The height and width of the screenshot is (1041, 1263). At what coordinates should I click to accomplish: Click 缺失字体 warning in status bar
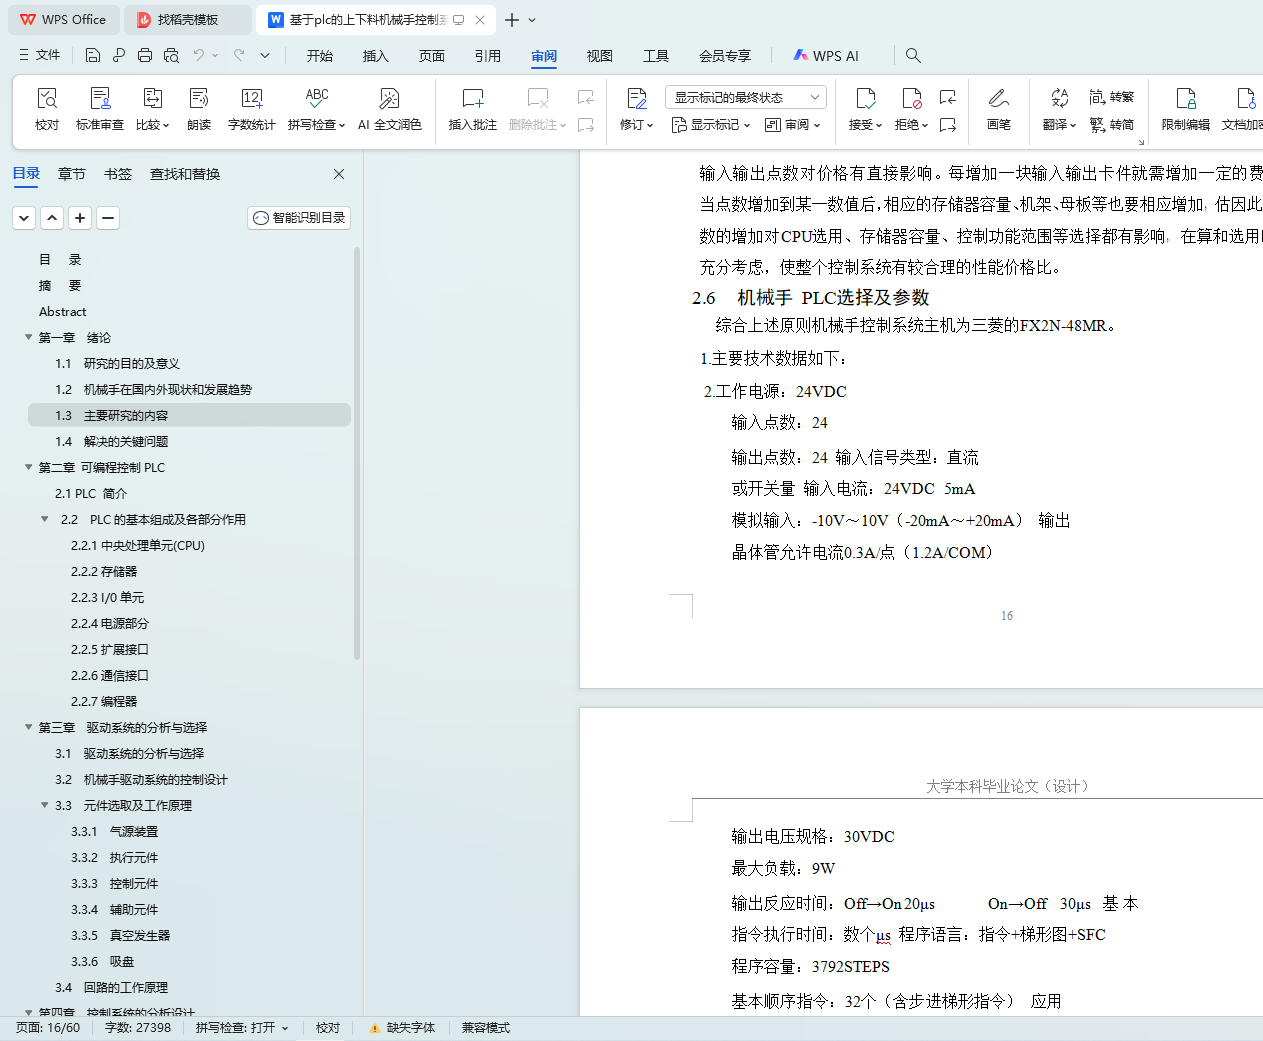tap(402, 1028)
